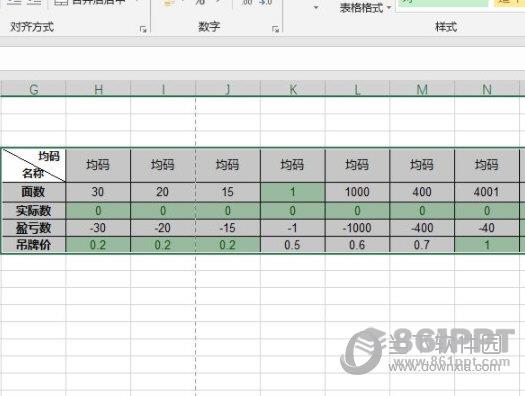Select the green cell with value 1 in column K
525x396 pixels.
pyautogui.click(x=293, y=192)
